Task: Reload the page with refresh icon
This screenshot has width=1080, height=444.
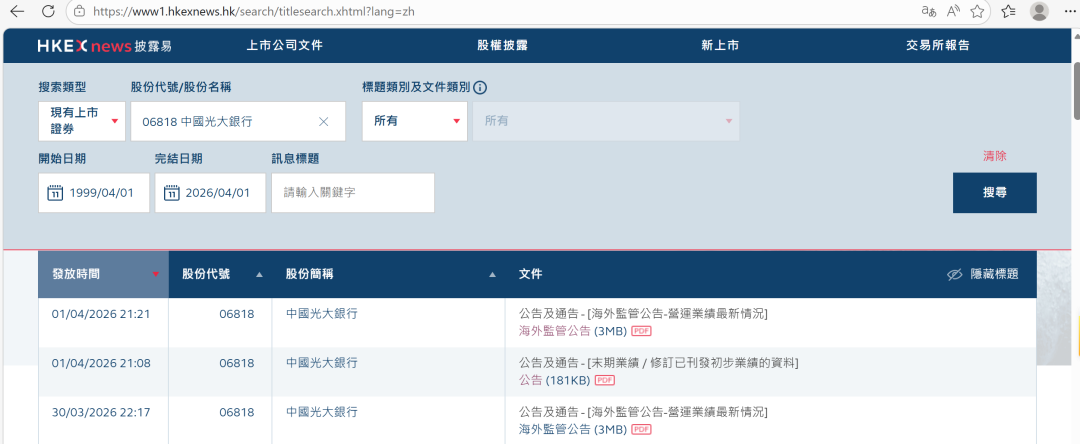Action: tap(48, 11)
